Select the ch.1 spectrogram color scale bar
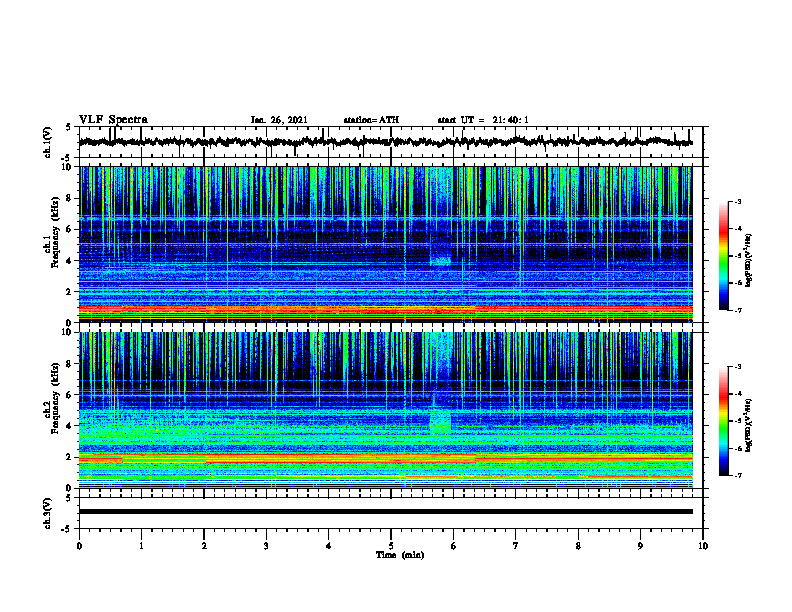The width and height of the screenshot is (792, 612). [723, 256]
